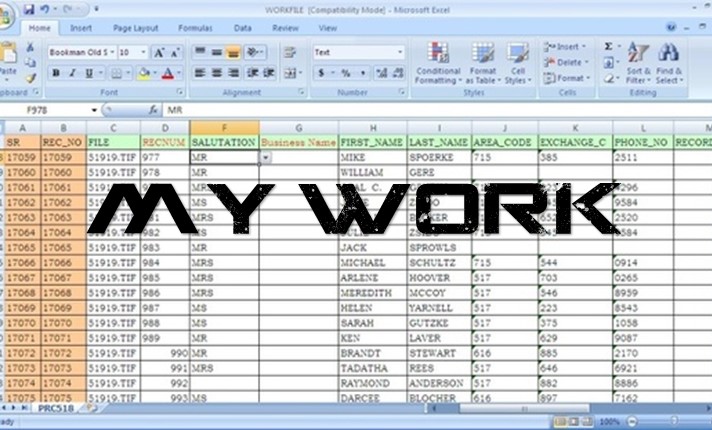
Task: Click the zoom slider in status bar
Action: click(674, 421)
